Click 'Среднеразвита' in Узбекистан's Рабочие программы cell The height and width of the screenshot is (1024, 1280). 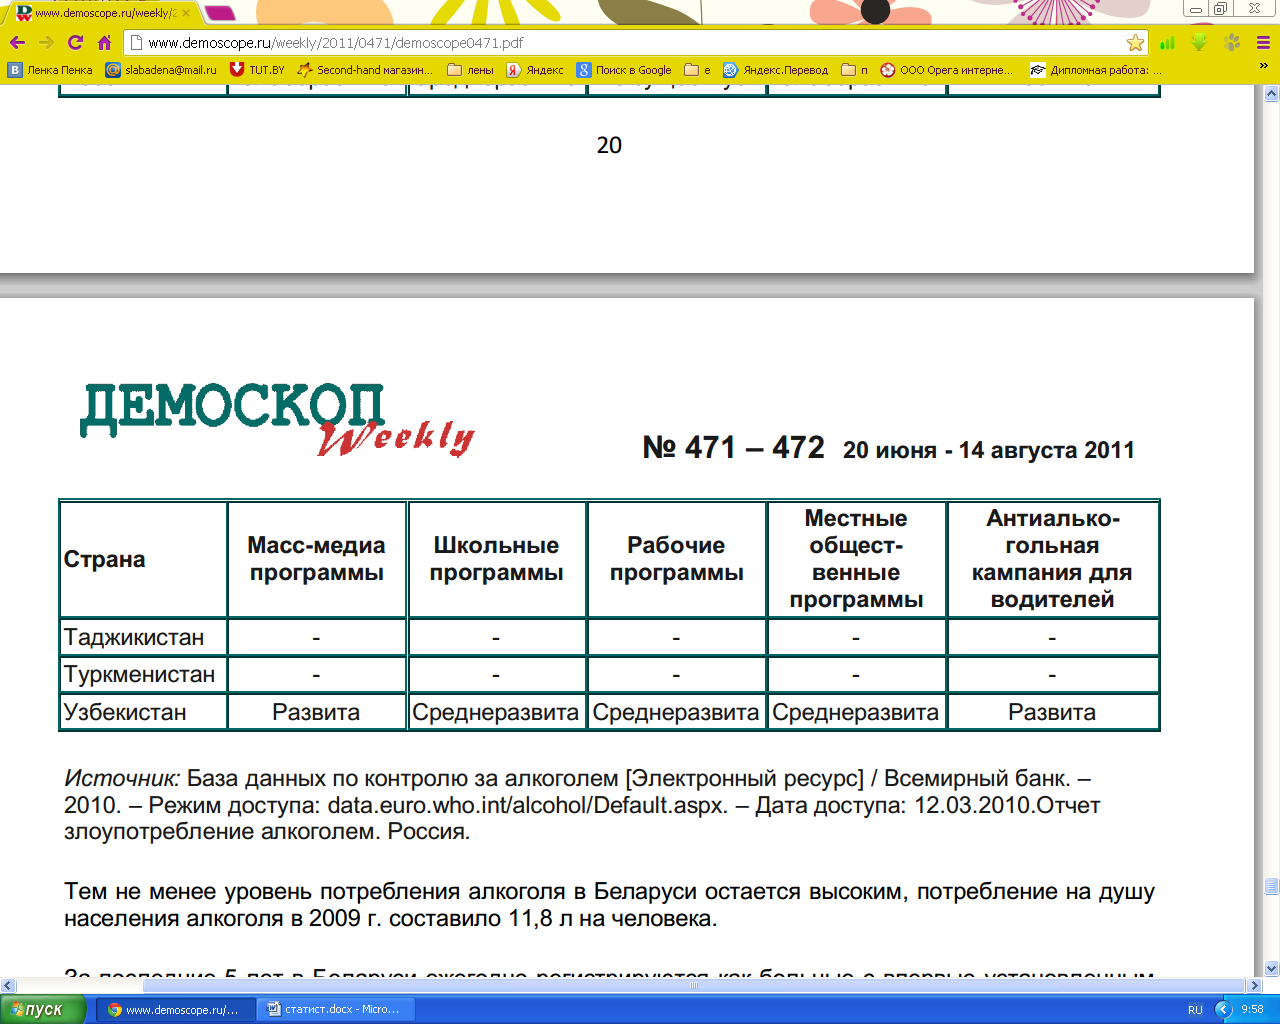click(x=676, y=712)
